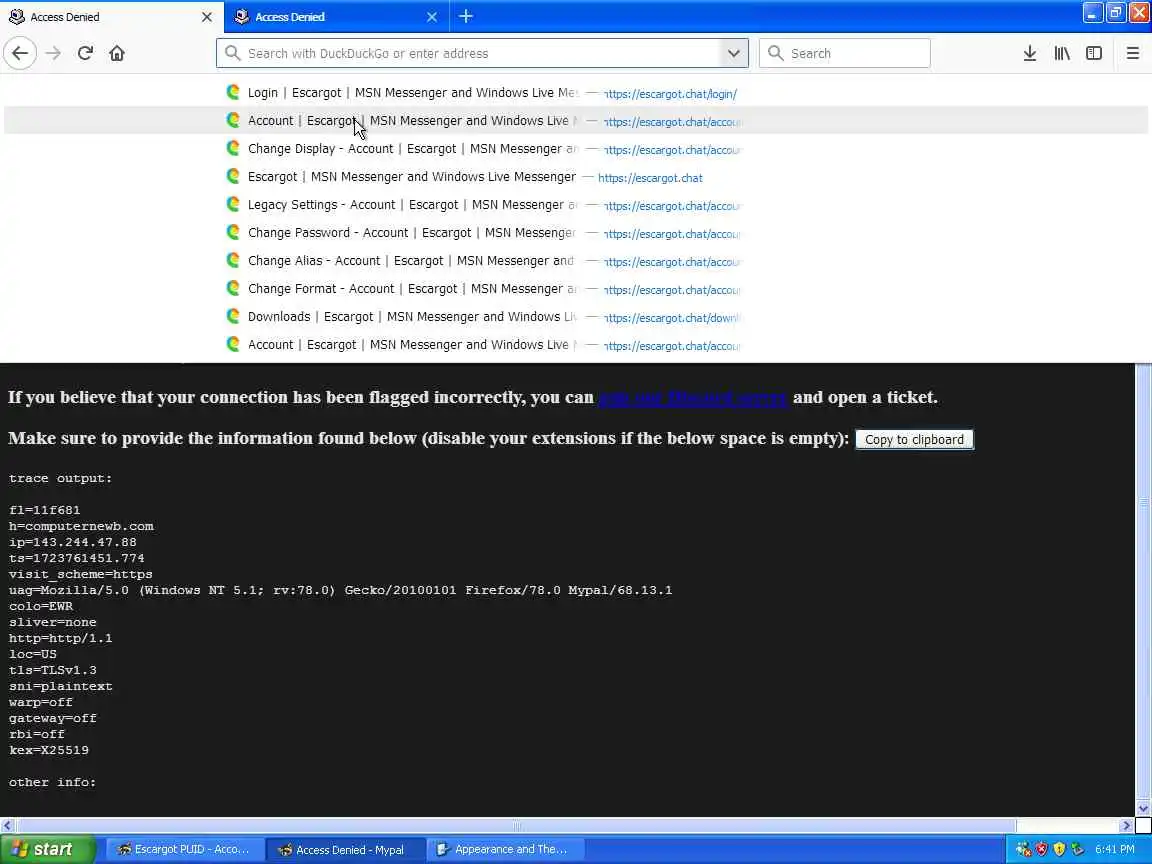
Task: Expand the address bar history dropdown arrow
Action: (x=733, y=53)
